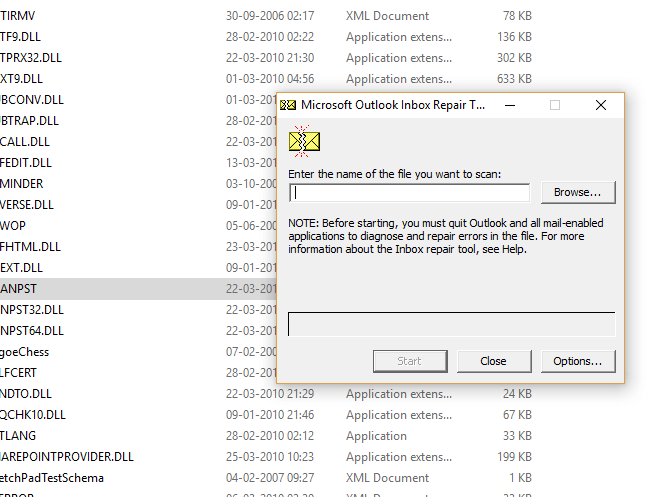Select the NDTO.DLL file

26,394
